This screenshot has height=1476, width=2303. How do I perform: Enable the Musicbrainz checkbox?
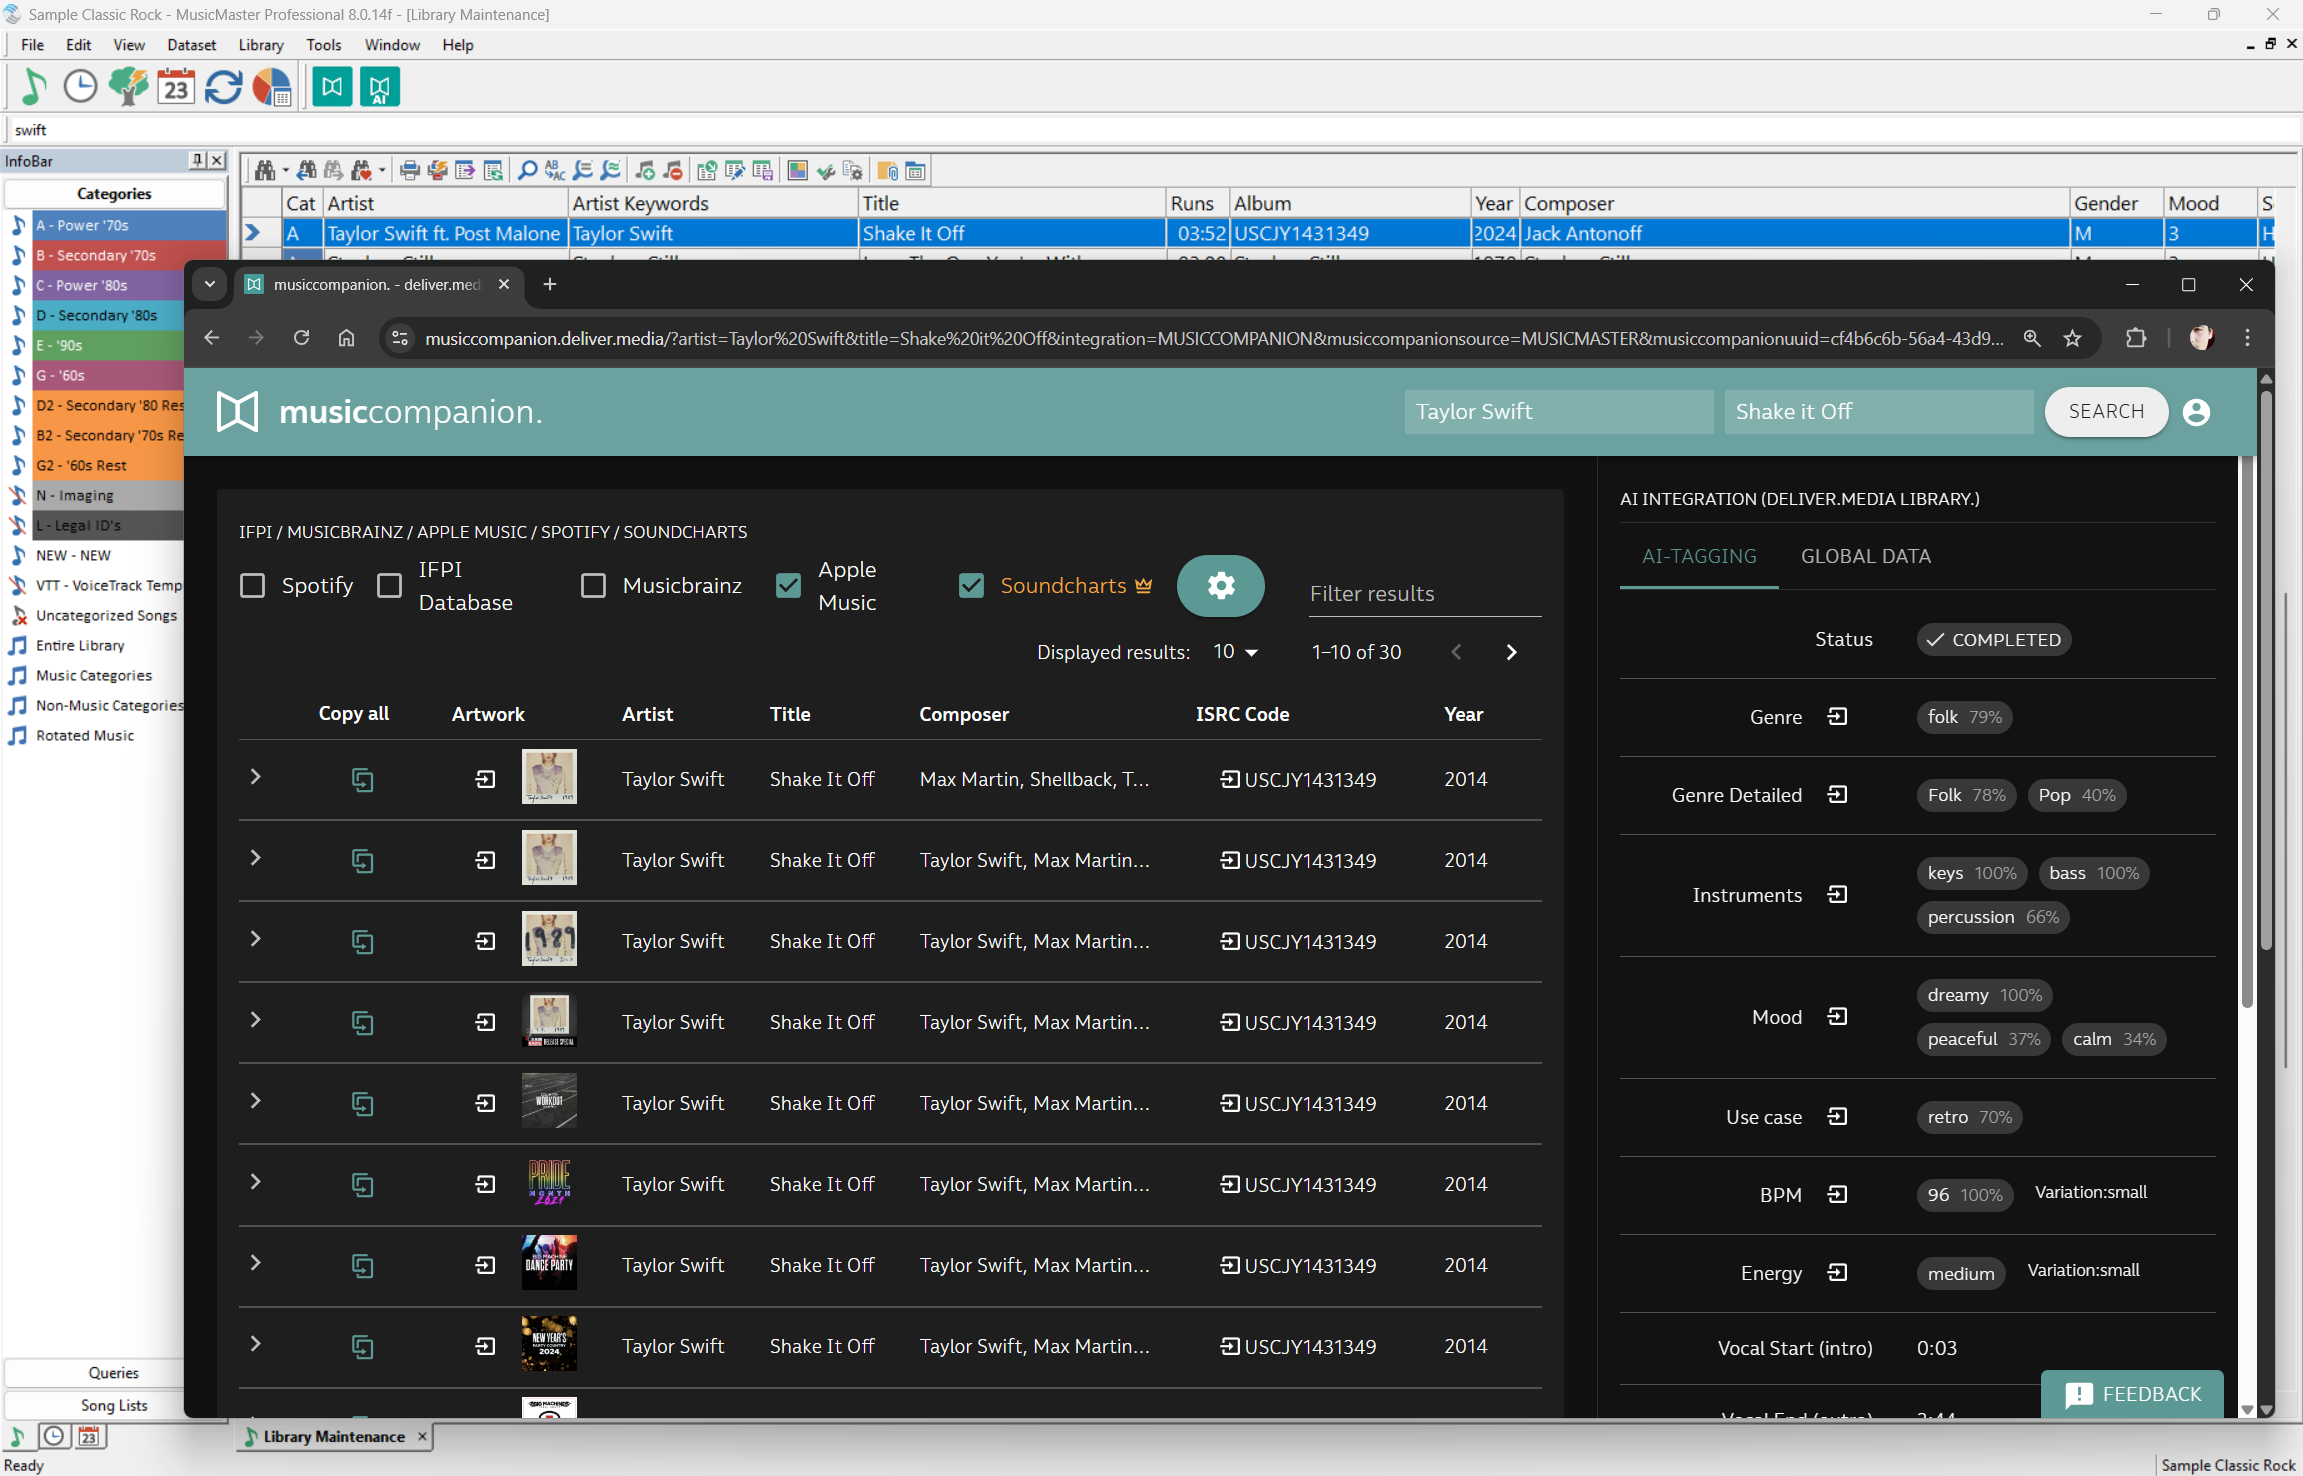pyautogui.click(x=594, y=586)
